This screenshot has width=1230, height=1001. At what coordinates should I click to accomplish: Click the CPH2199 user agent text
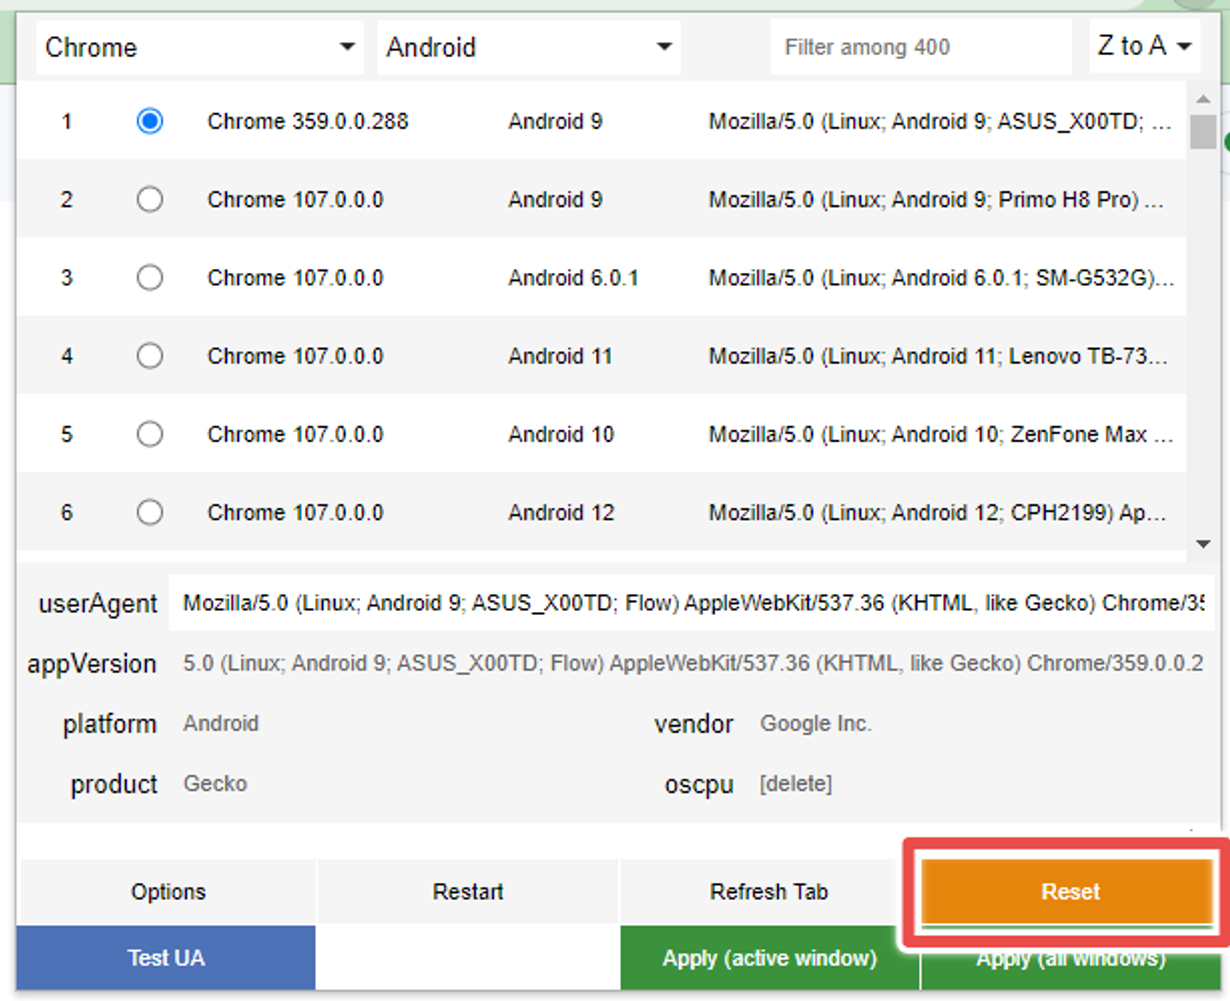pos(937,512)
